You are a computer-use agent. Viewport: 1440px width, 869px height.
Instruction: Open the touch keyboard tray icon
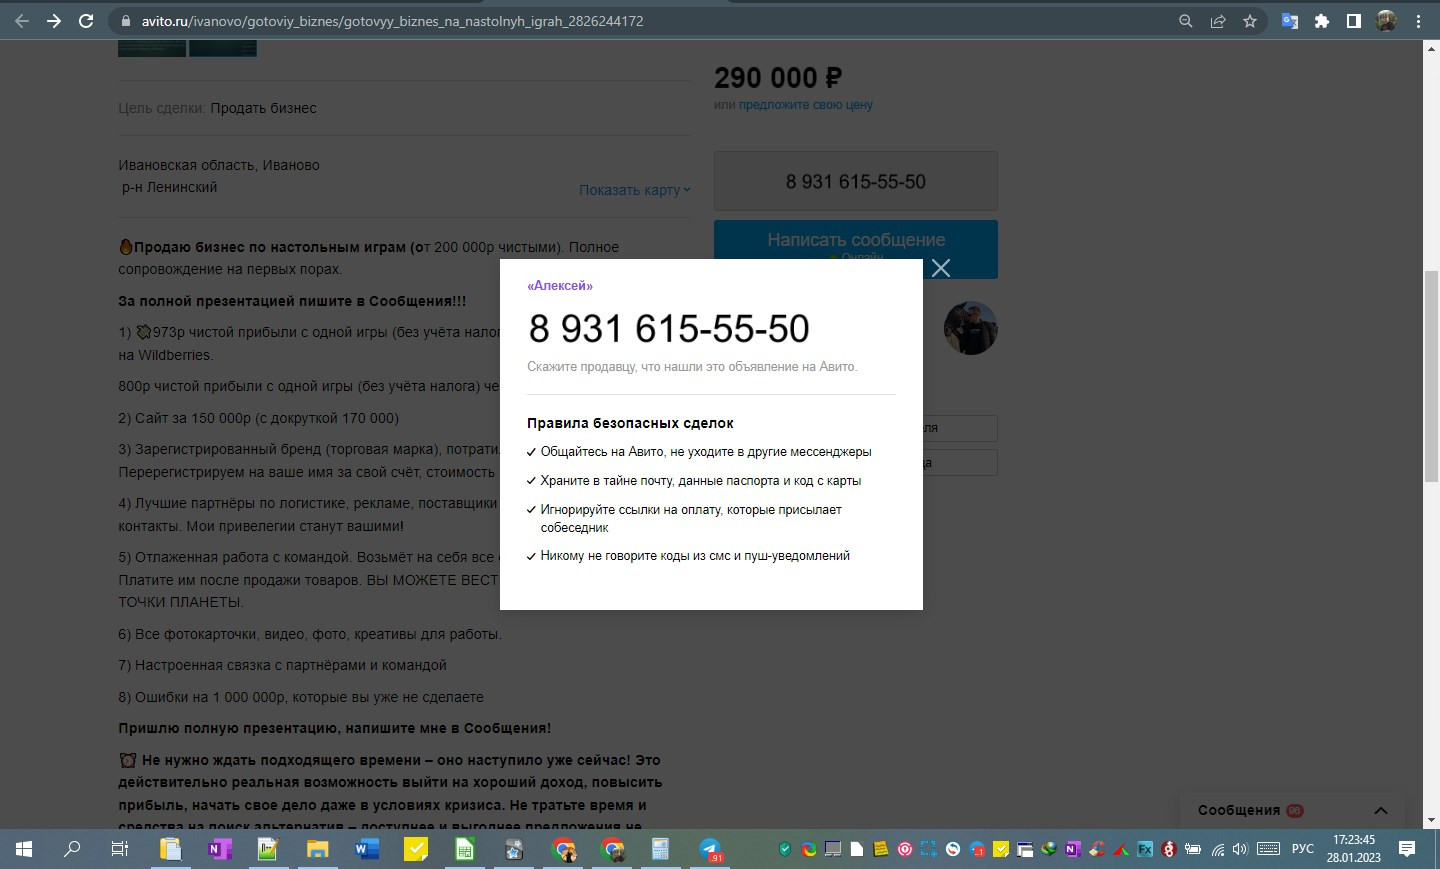(x=1269, y=849)
